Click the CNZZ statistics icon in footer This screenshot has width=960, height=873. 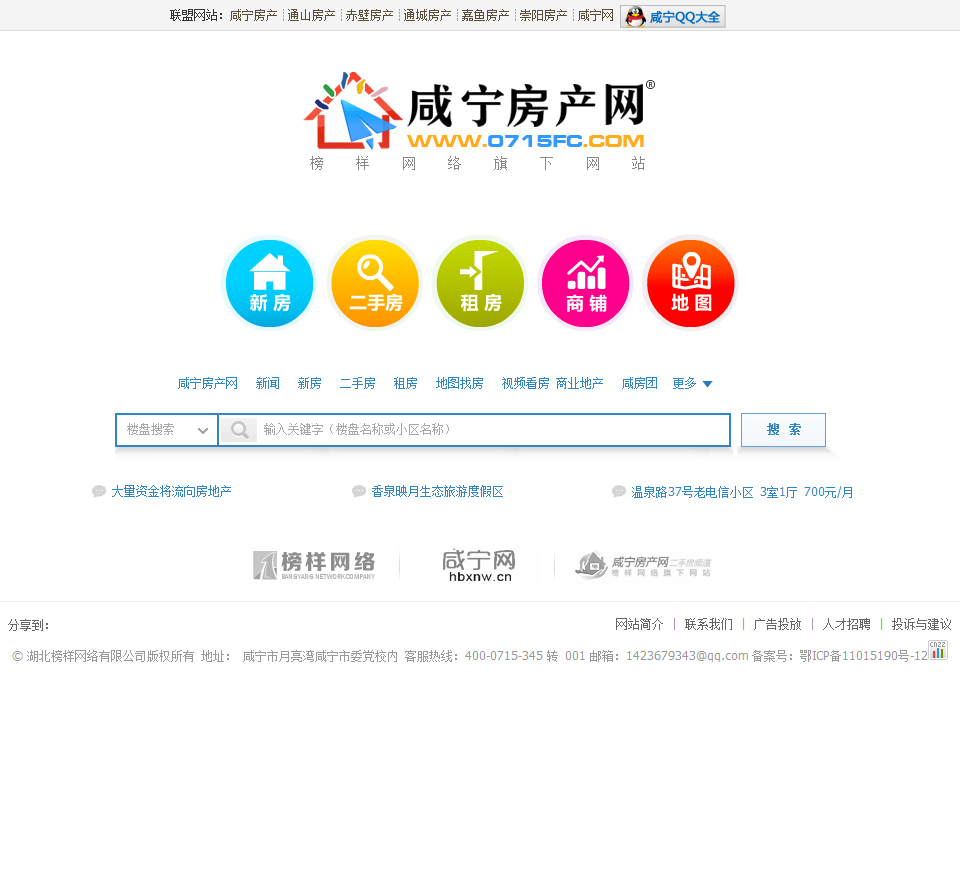(937, 650)
